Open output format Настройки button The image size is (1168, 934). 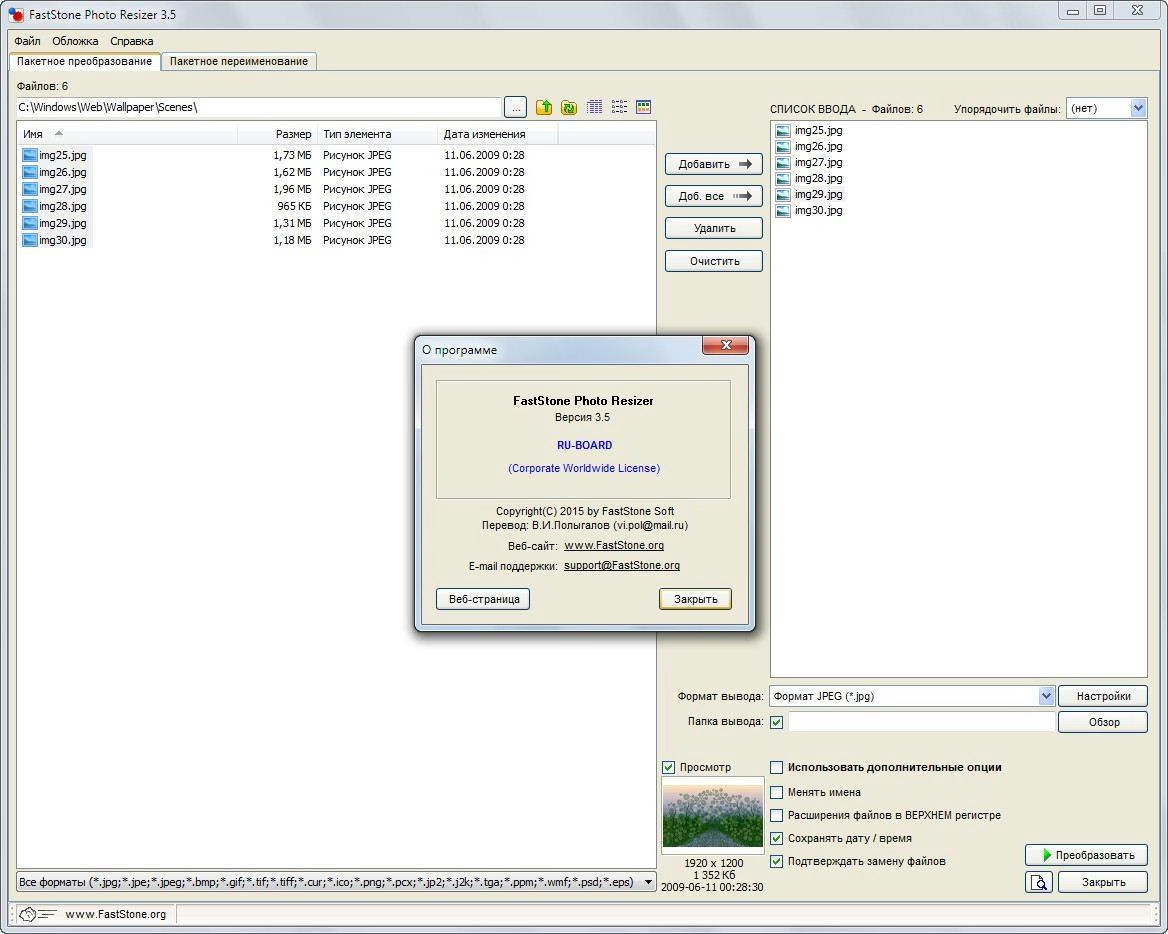click(x=1103, y=696)
